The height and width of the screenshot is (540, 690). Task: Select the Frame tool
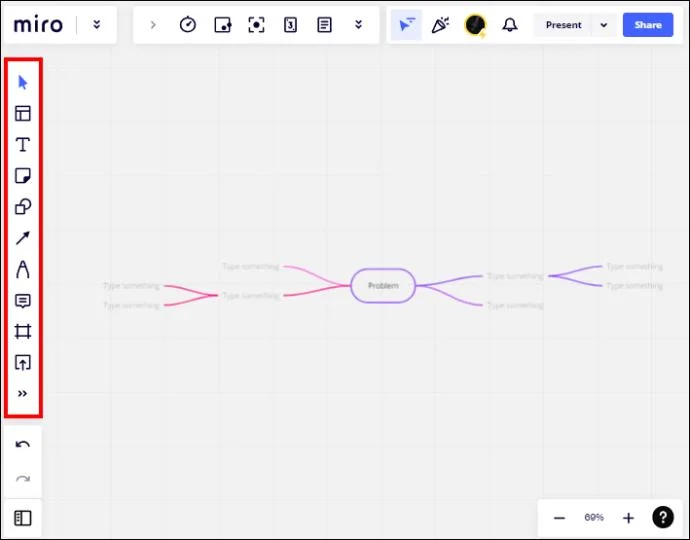pos(23,331)
